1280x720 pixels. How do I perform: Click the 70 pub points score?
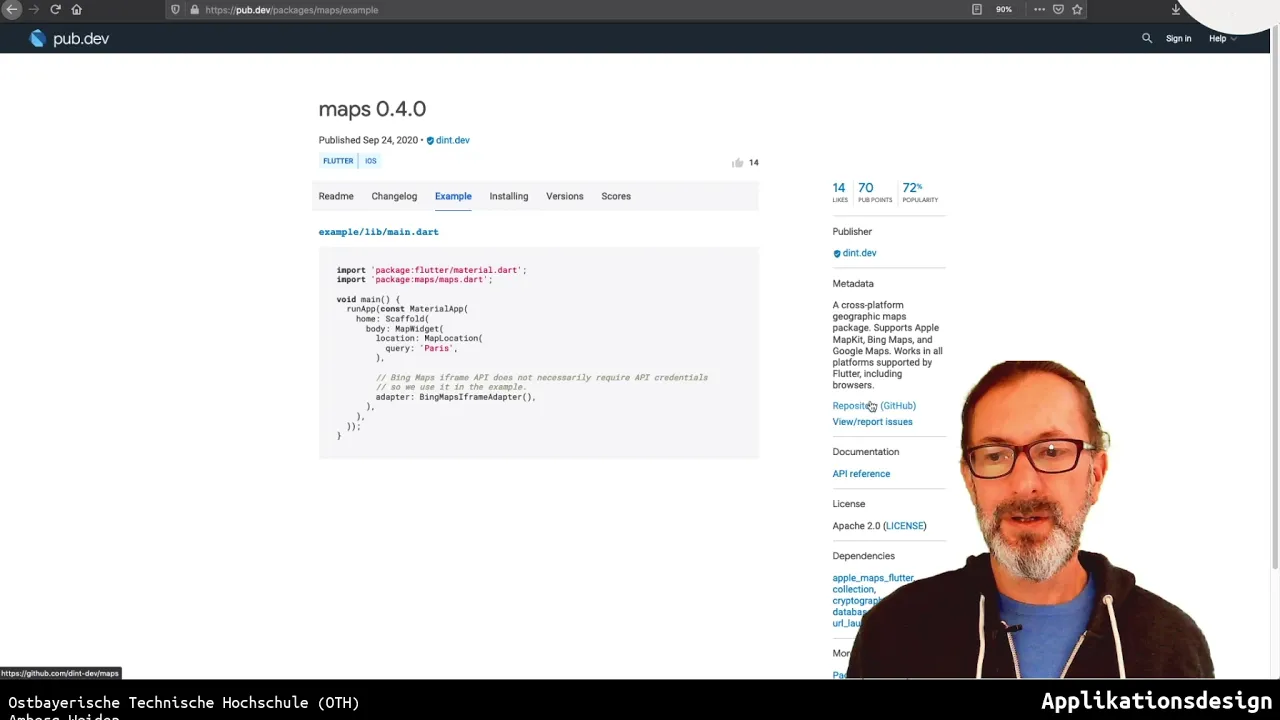pyautogui.click(x=874, y=191)
